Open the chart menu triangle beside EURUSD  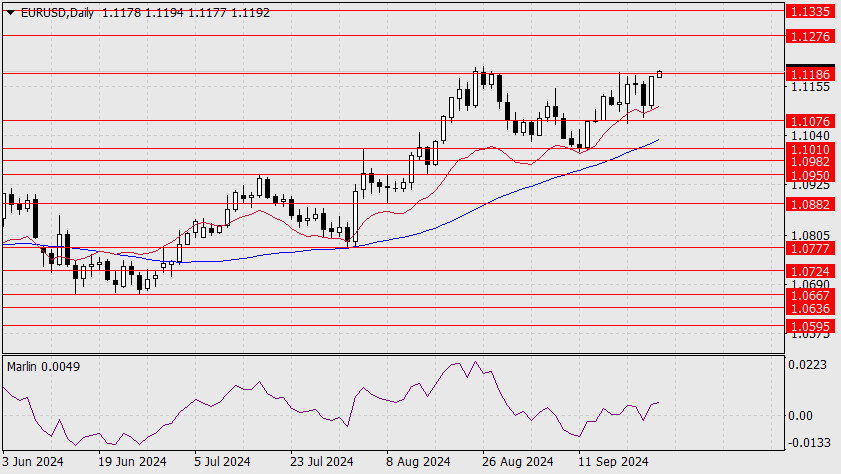click(x=10, y=13)
